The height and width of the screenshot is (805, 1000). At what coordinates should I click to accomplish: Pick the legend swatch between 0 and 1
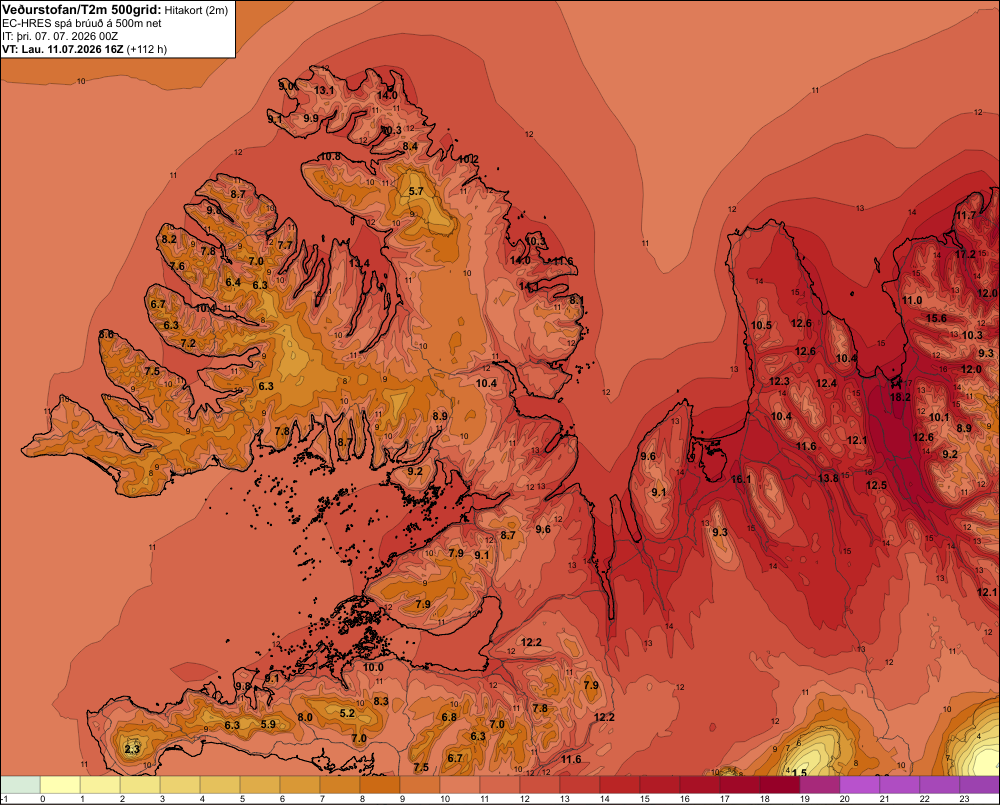click(60, 784)
